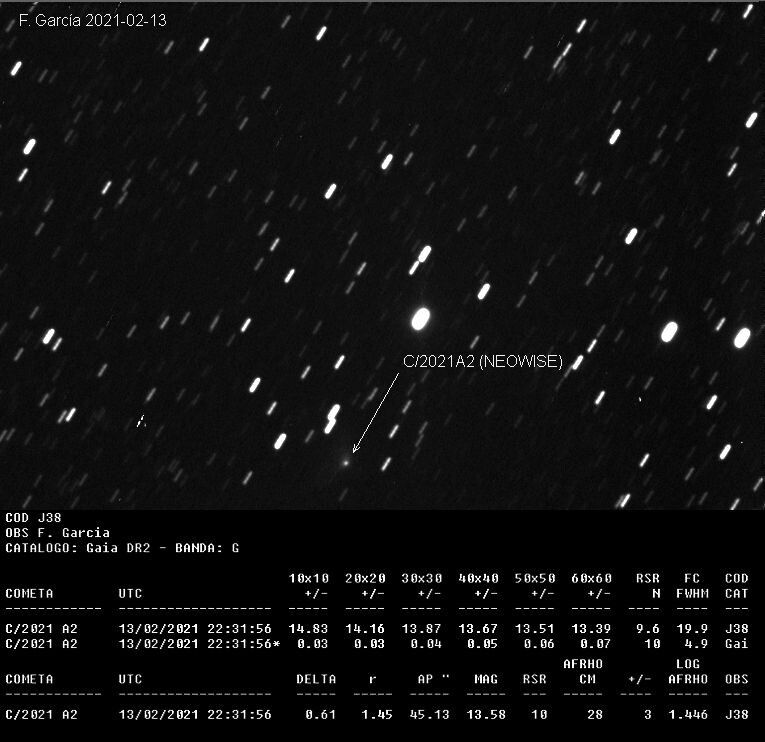Click the '60x60' column header
The height and width of the screenshot is (742, 765).
pyautogui.click(x=592, y=579)
